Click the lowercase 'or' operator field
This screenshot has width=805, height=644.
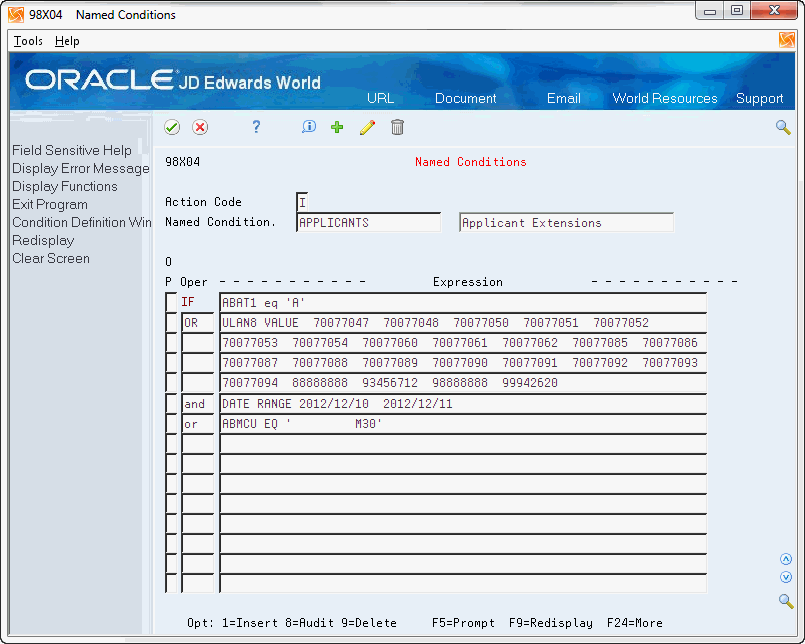(198, 424)
